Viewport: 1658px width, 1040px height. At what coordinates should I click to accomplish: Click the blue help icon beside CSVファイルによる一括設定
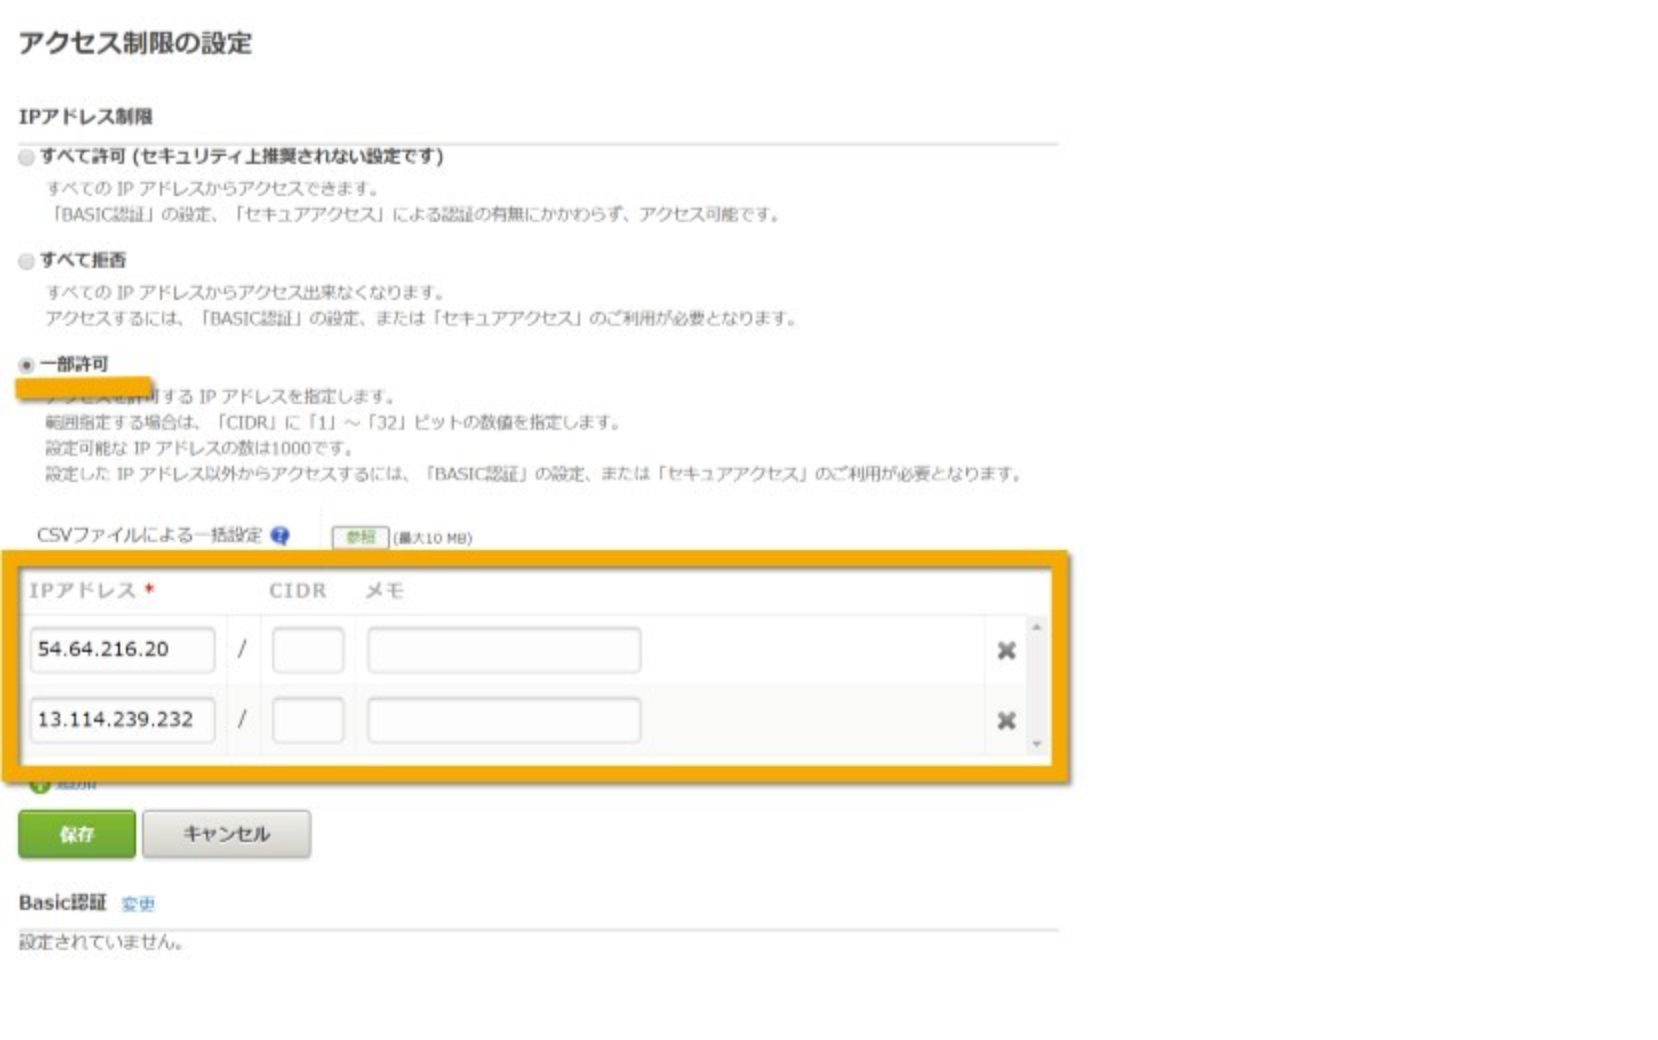(x=280, y=536)
